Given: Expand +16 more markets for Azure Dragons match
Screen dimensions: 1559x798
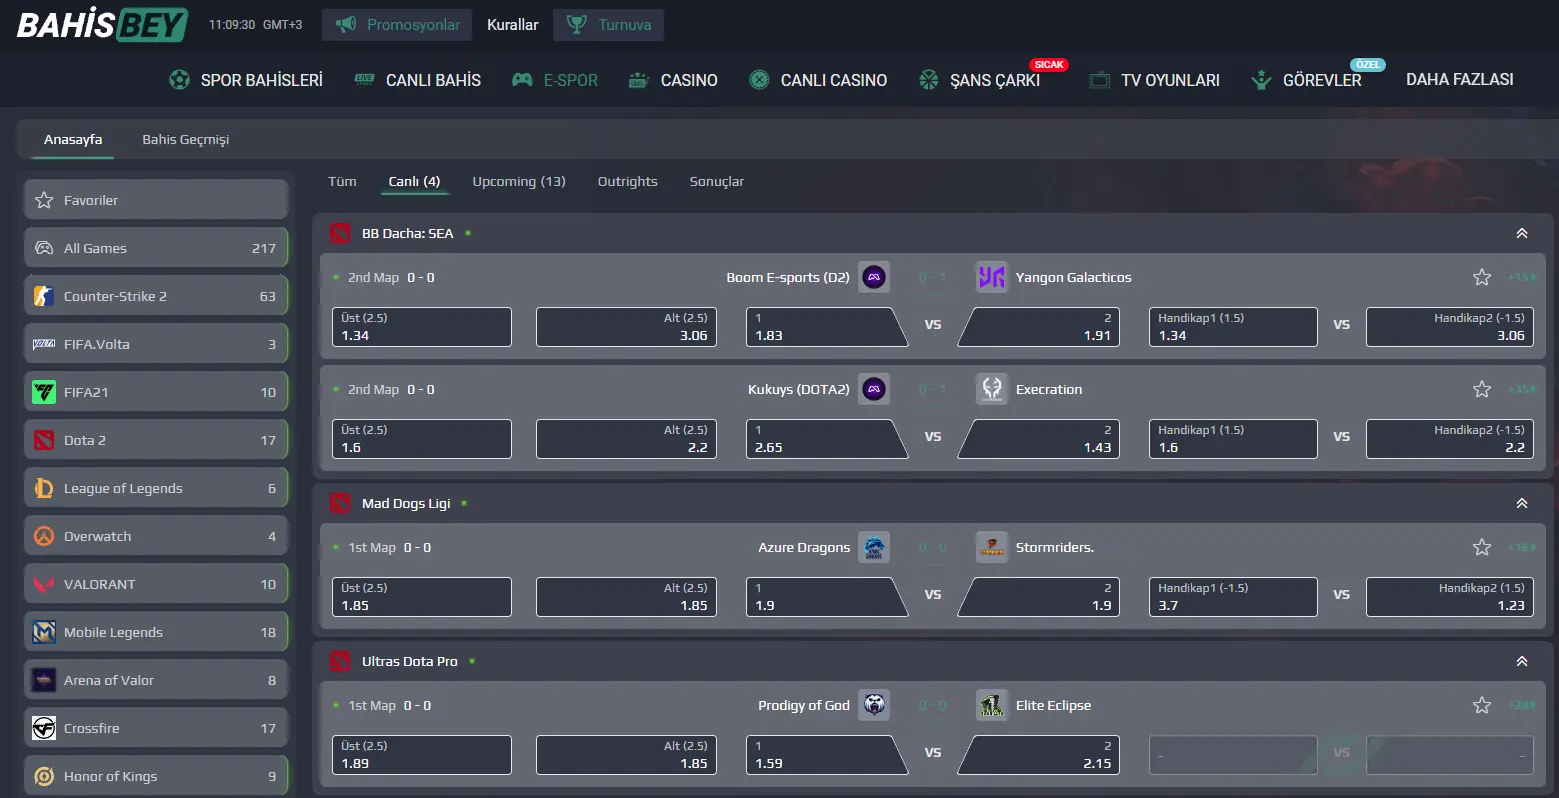Looking at the screenshot, I should (1522, 547).
